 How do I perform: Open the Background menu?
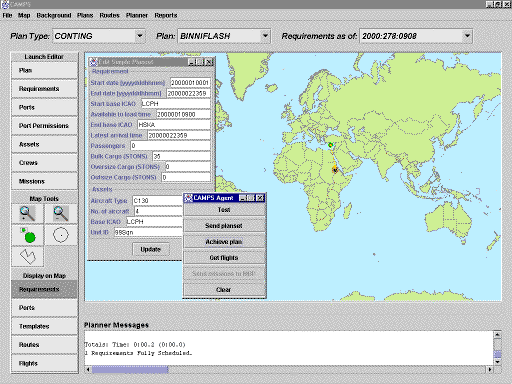point(54,15)
